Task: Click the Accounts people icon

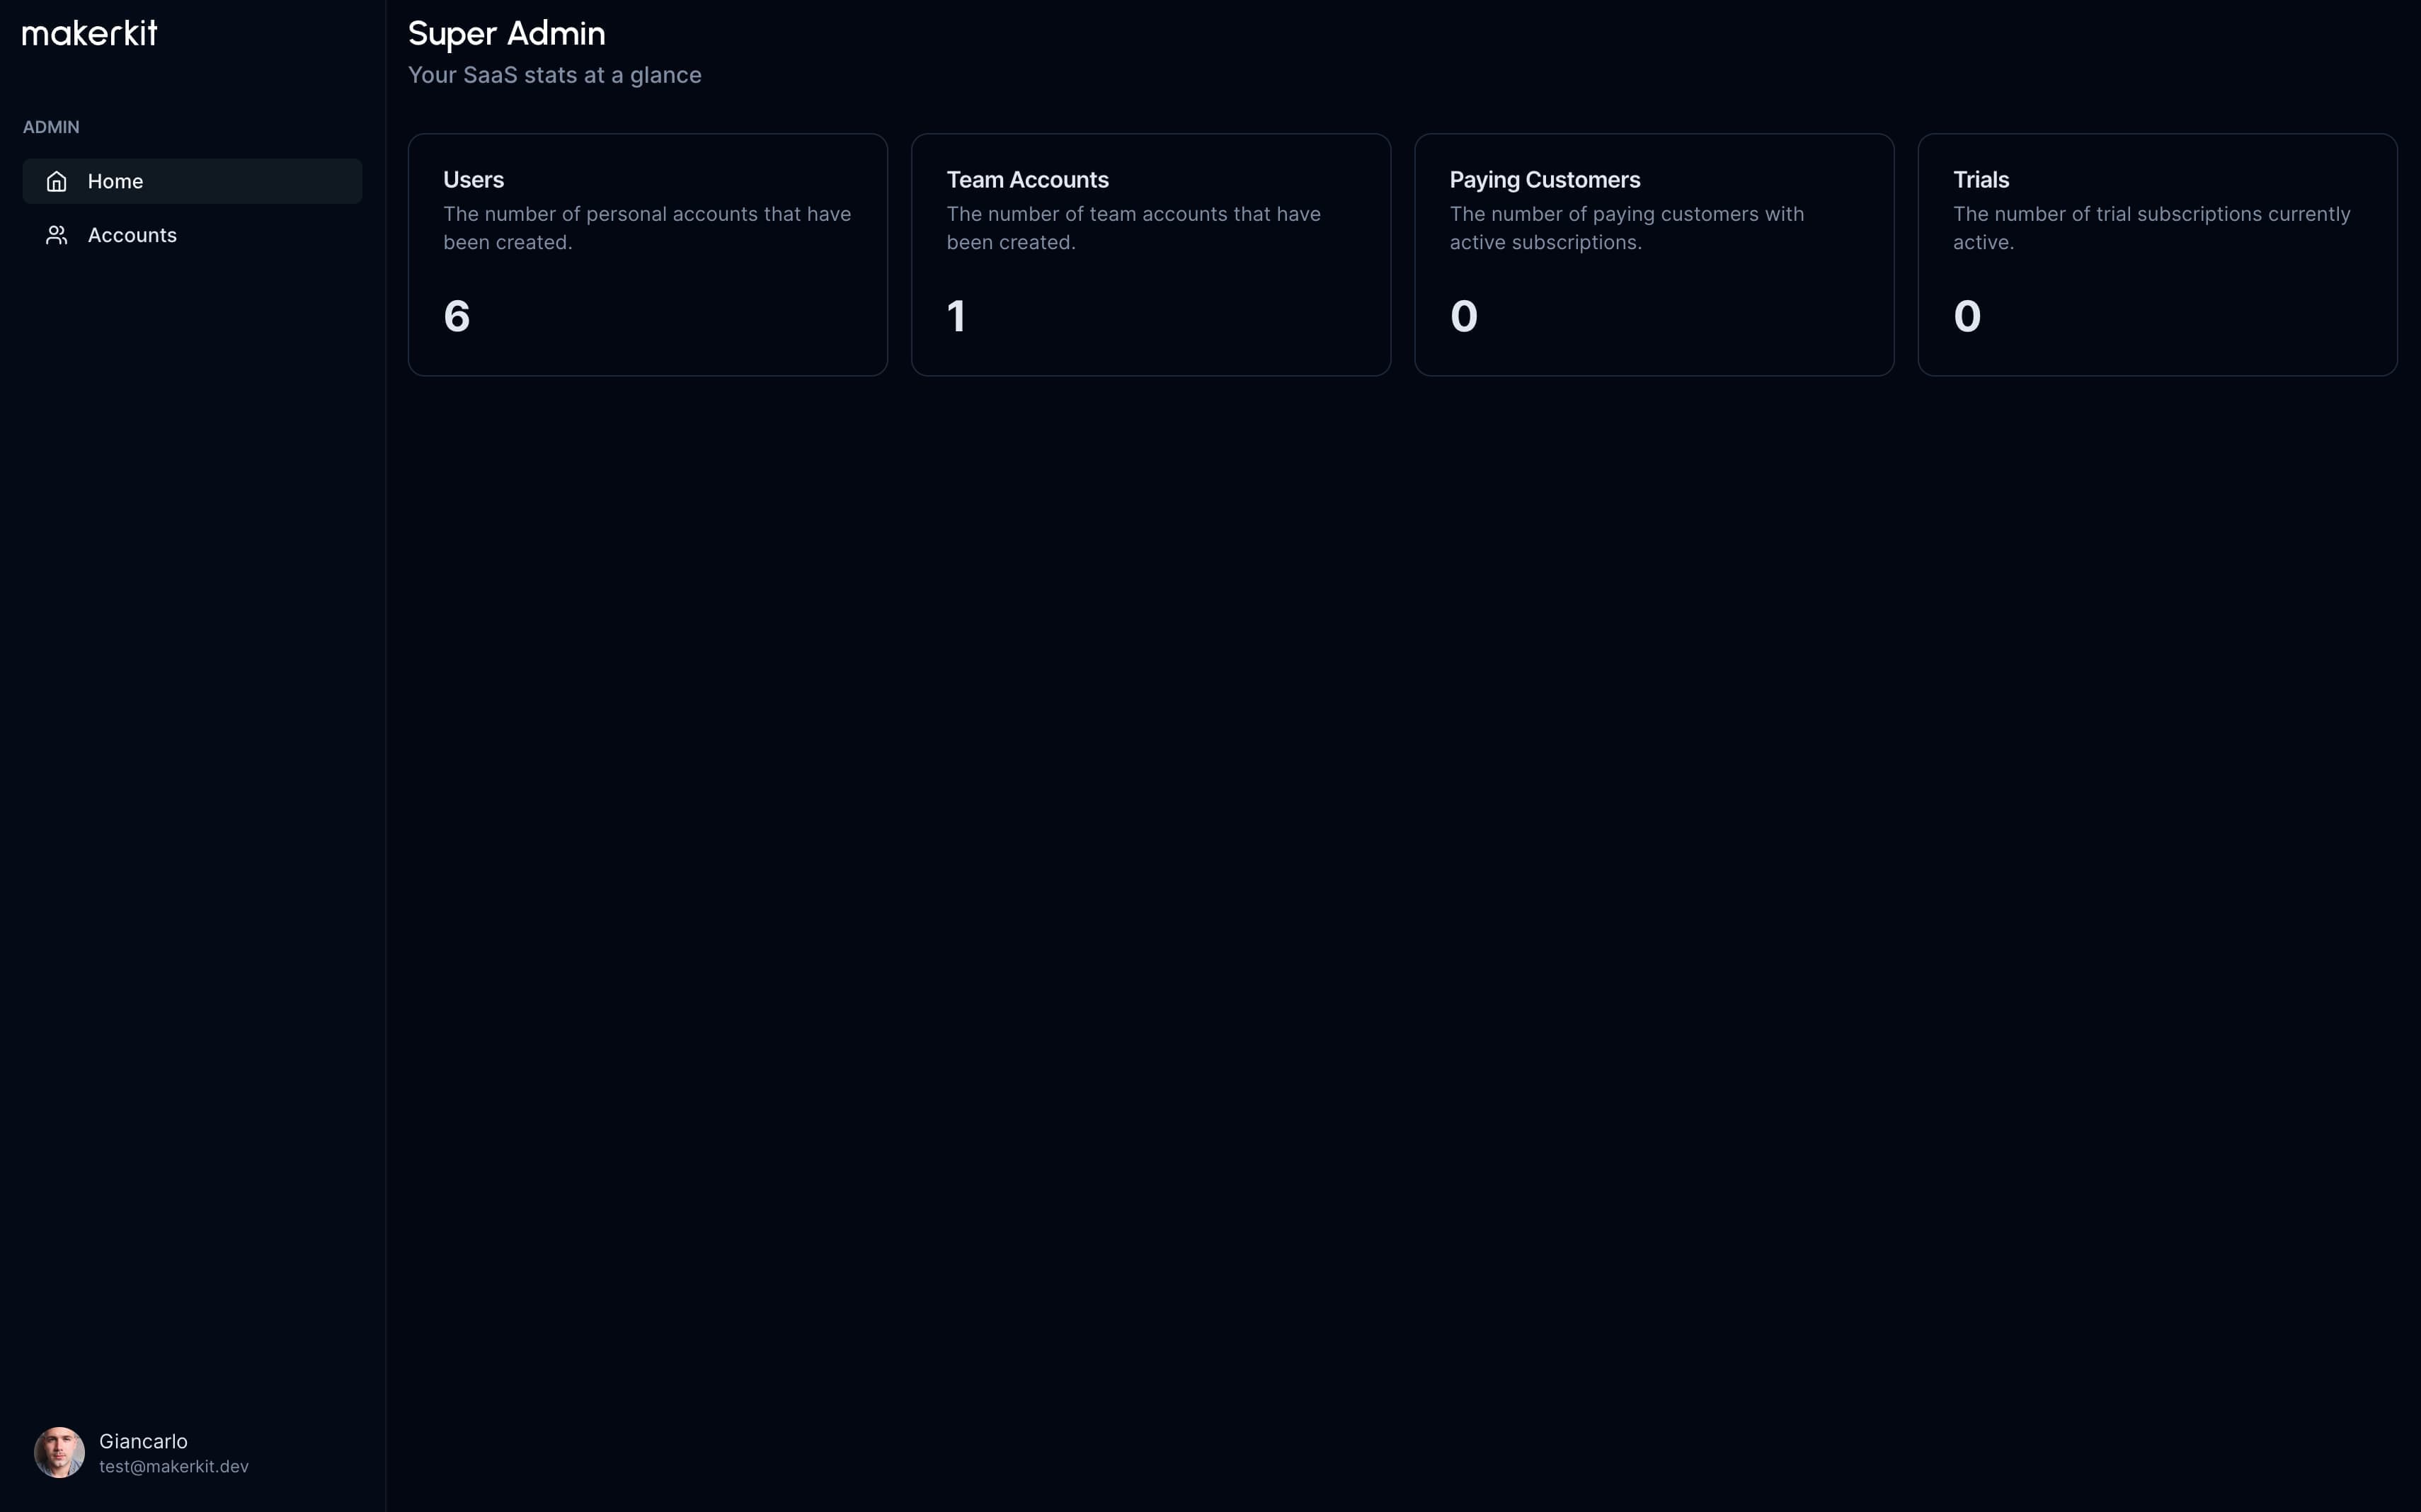Action: click(57, 235)
